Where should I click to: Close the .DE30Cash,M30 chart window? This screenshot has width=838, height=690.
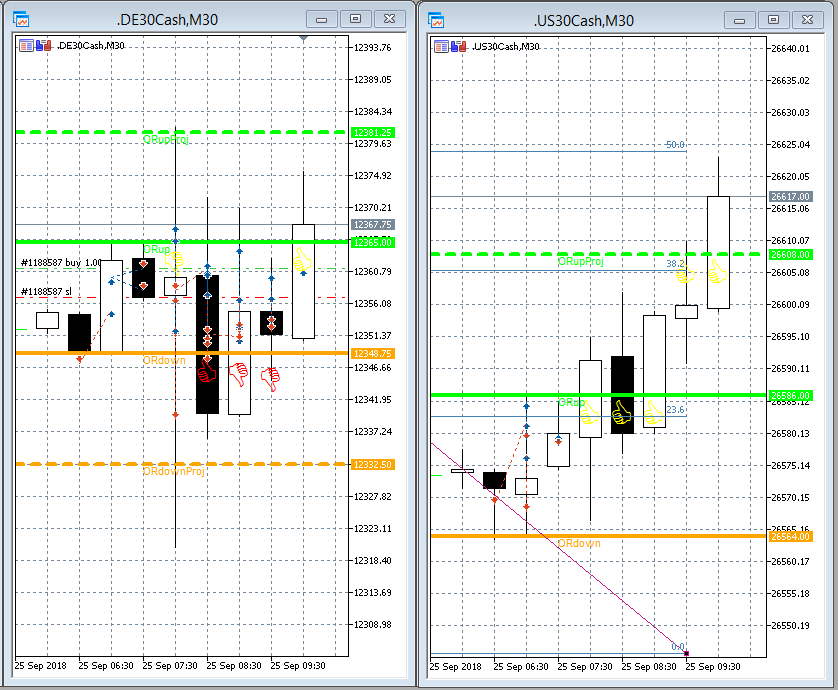(390, 19)
